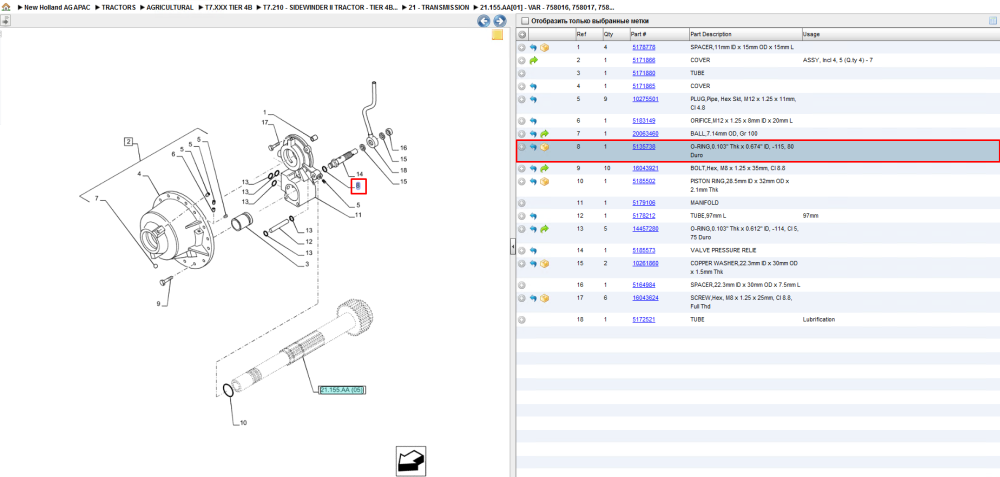
Task: Open 21.155.AA (05) reference label in diagram
Action: tap(342, 390)
